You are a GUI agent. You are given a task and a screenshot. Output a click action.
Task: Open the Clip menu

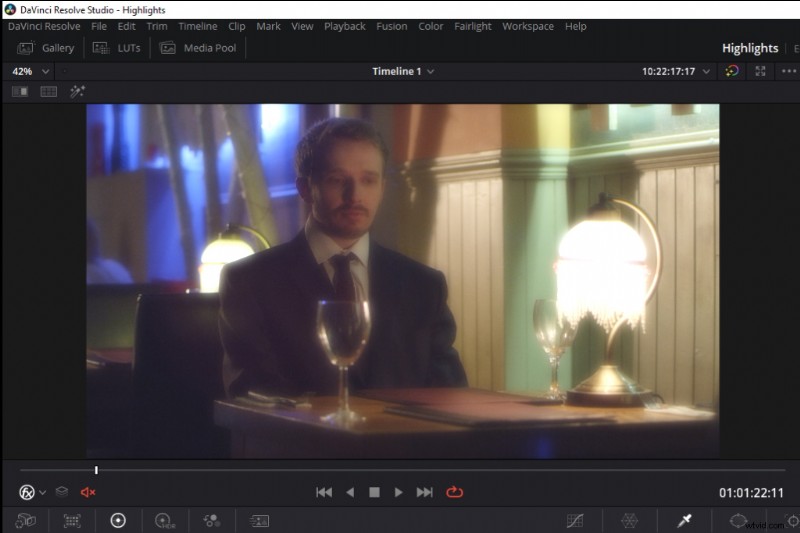tap(237, 27)
